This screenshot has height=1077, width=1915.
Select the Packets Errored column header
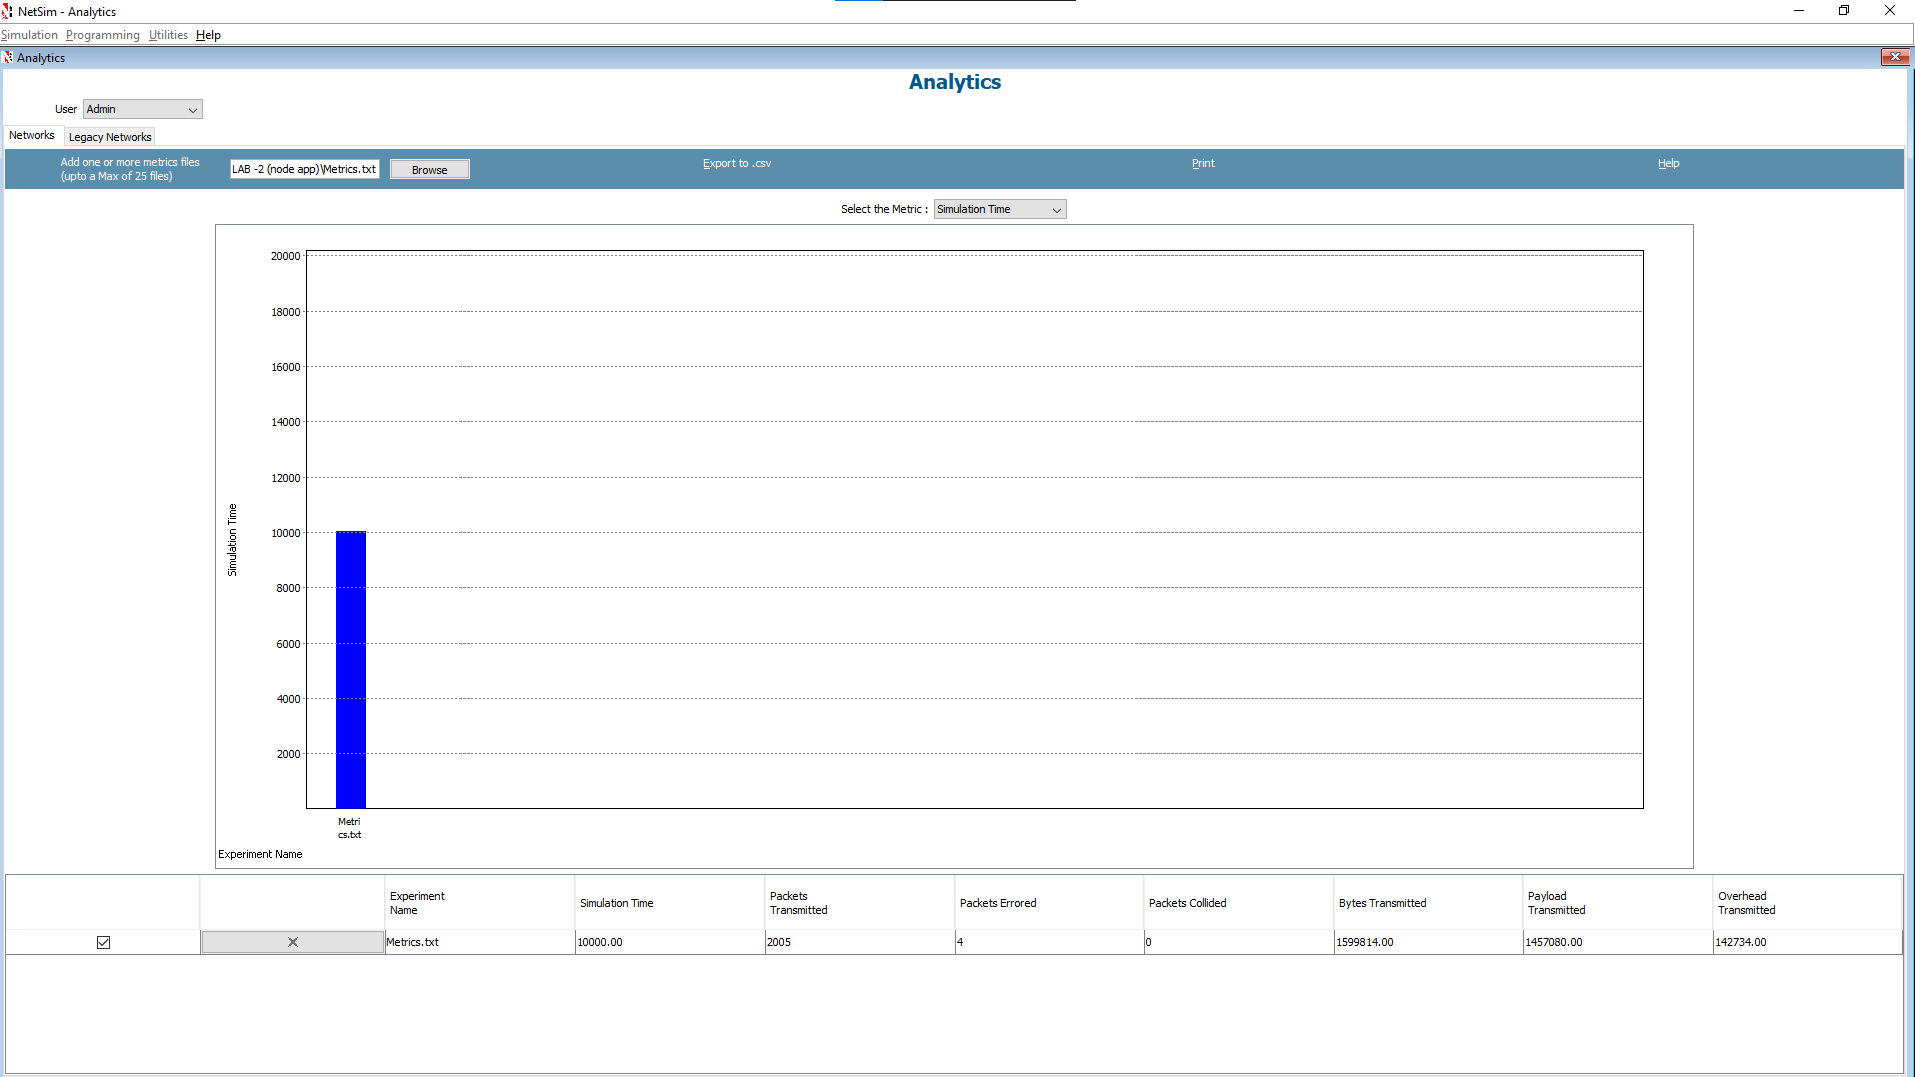point(1049,903)
